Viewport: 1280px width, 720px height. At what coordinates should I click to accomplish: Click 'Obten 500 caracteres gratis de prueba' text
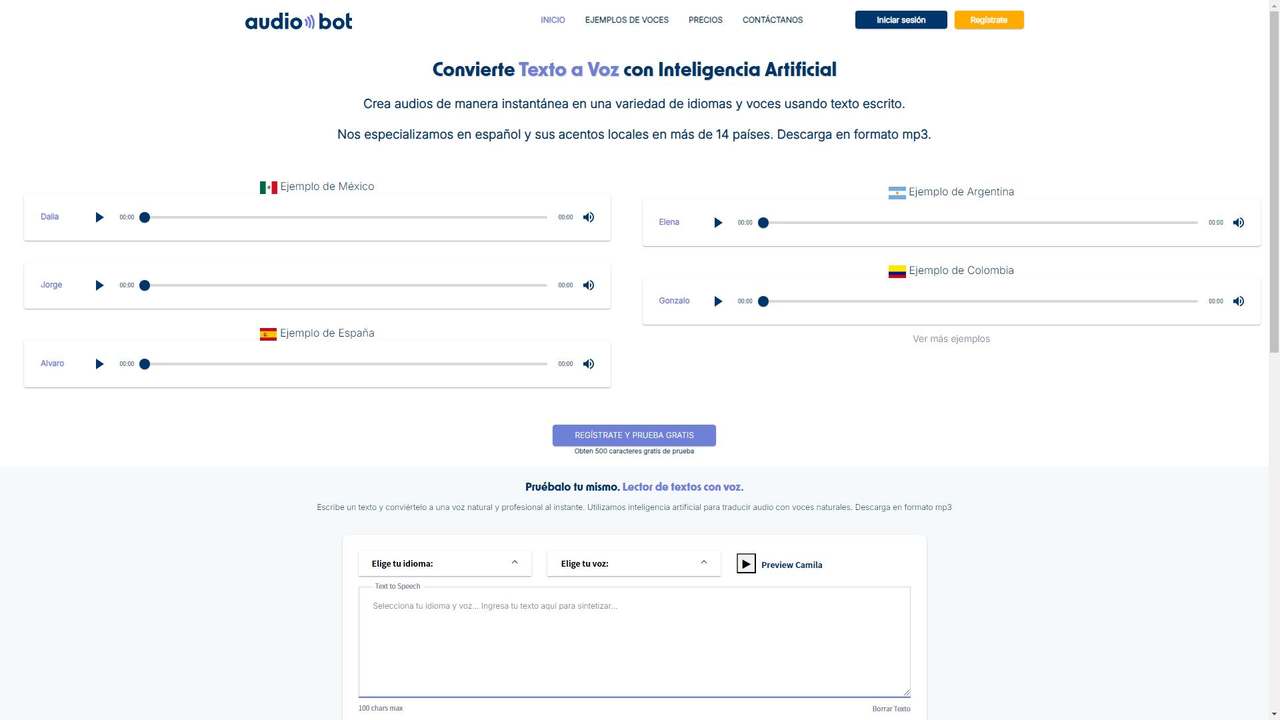634,451
